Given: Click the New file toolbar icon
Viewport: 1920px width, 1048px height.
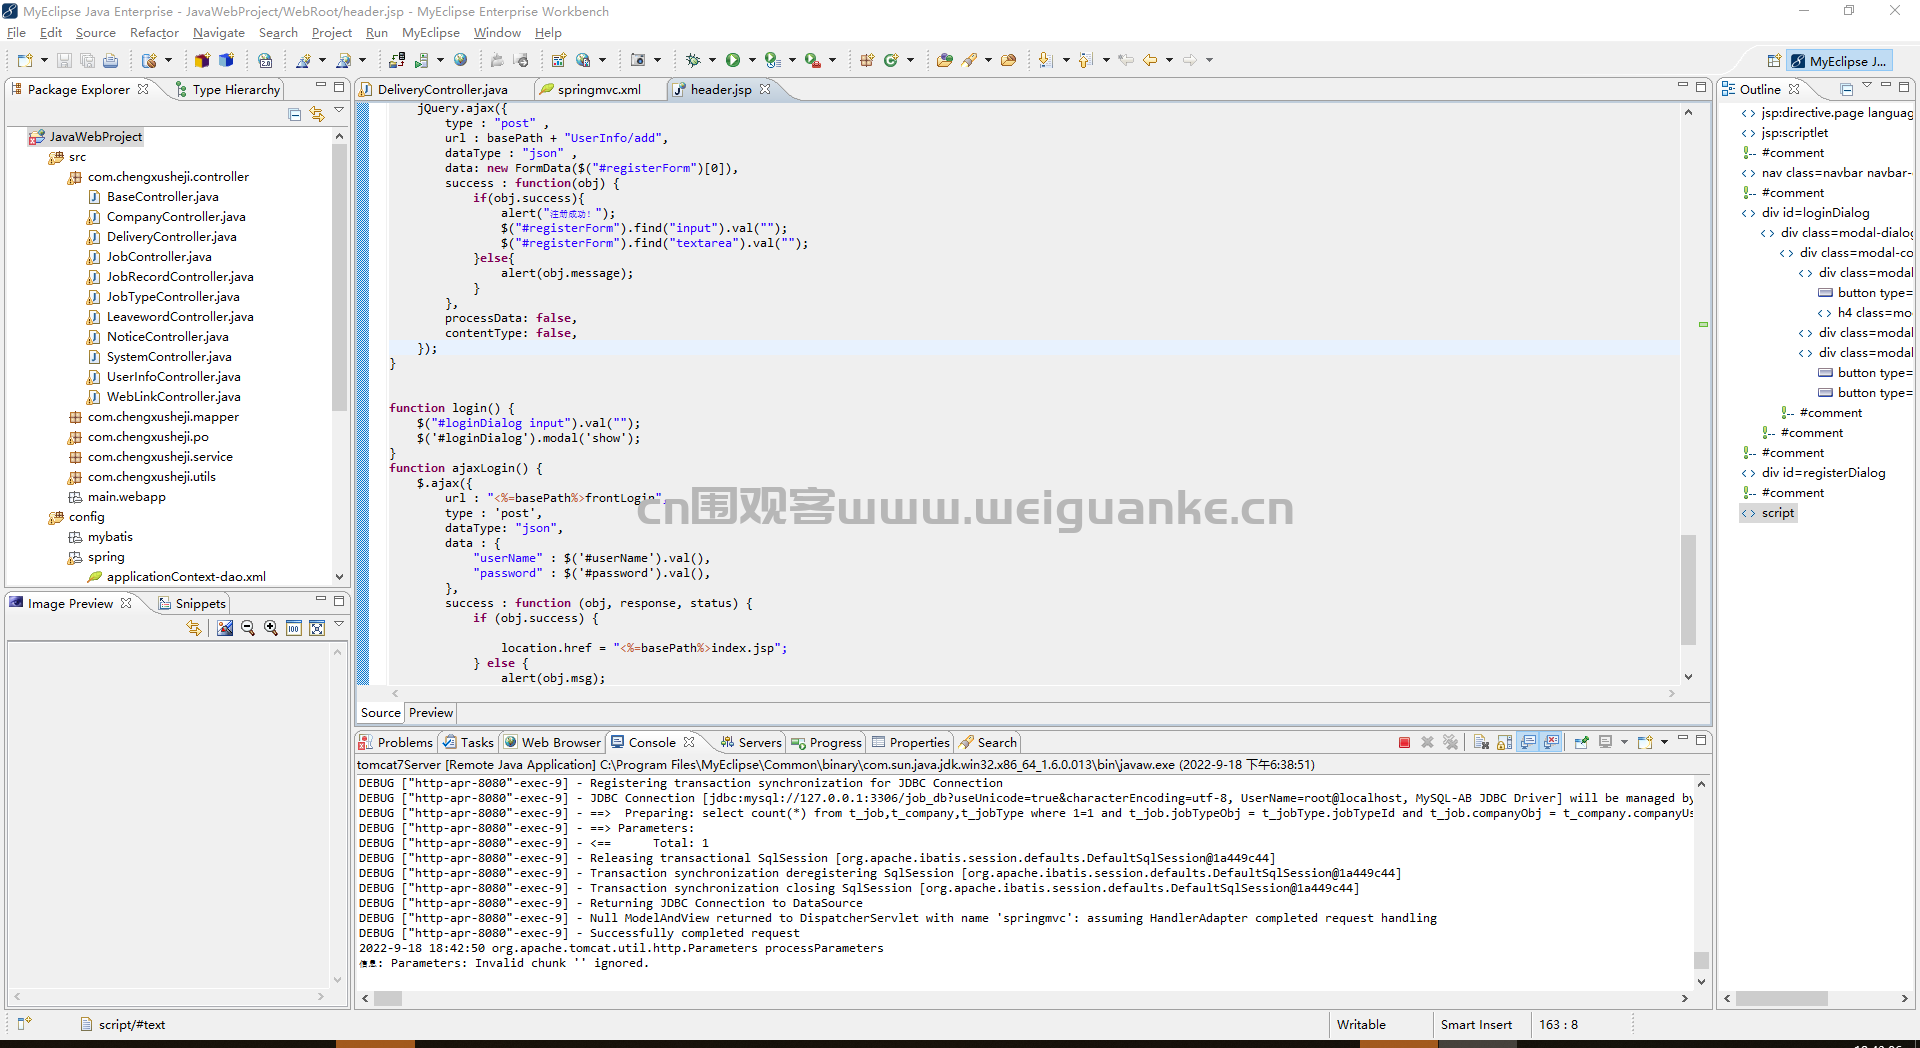Looking at the screenshot, I should [x=25, y=60].
